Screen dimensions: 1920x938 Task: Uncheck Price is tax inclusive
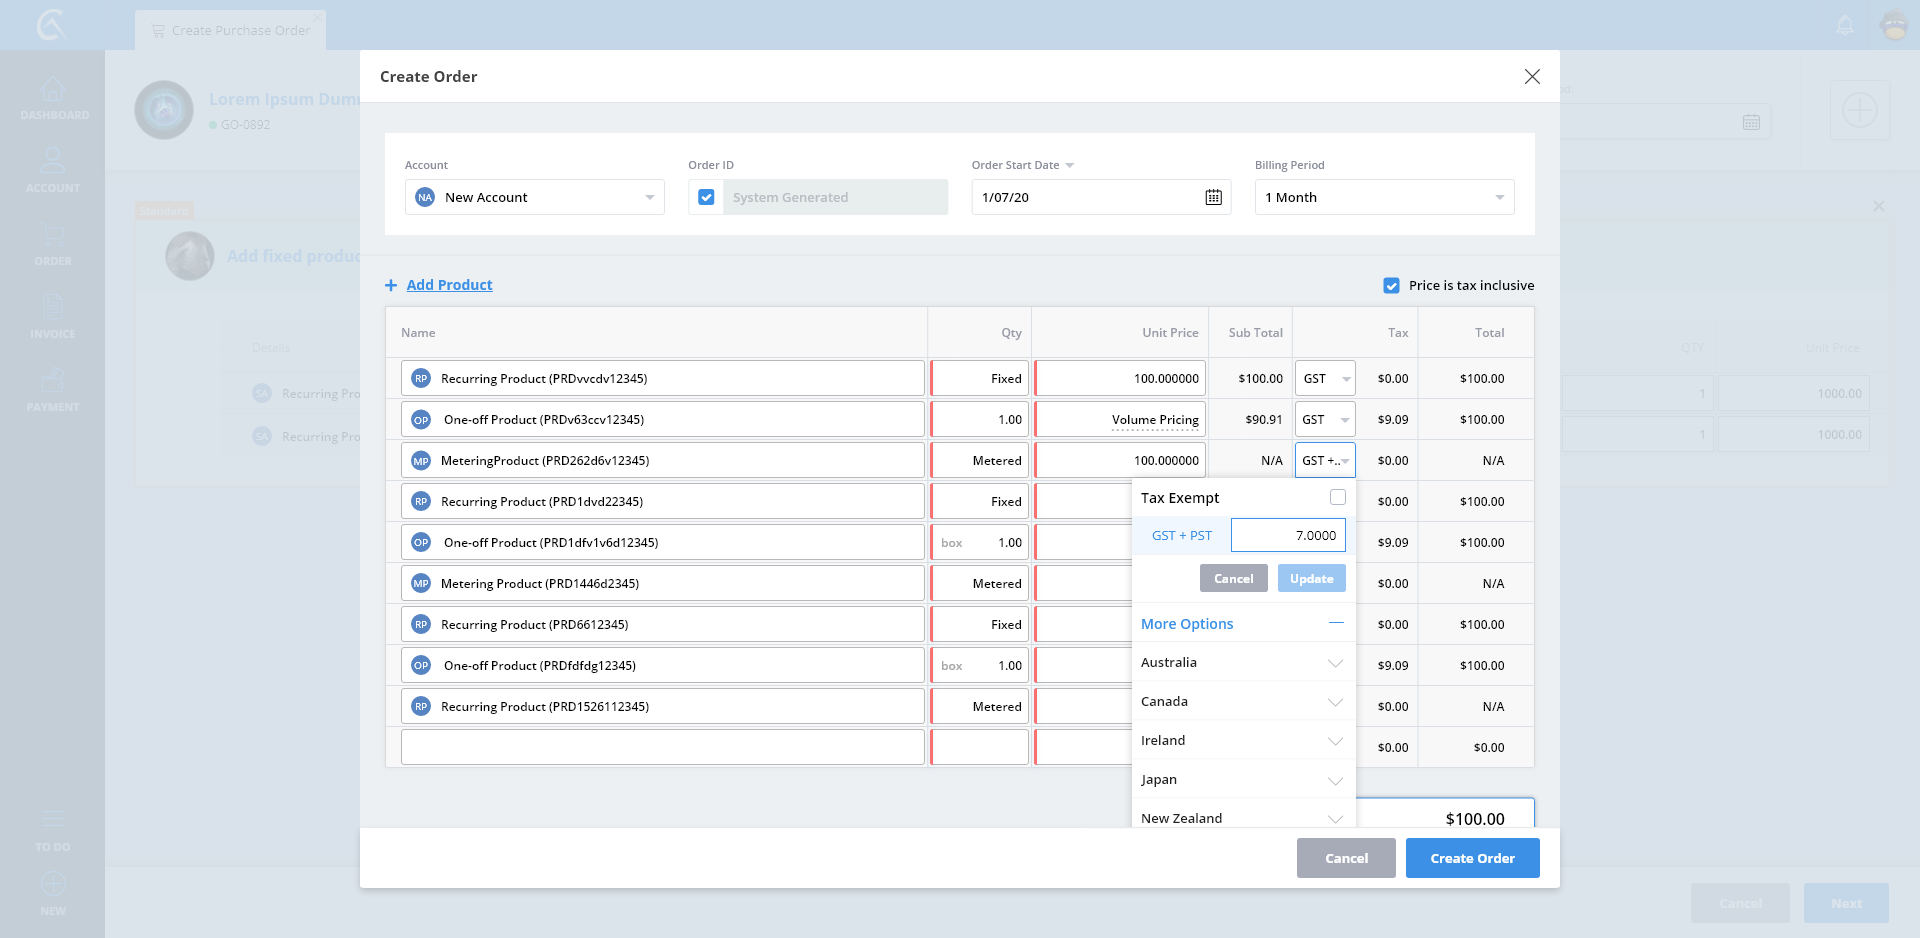coord(1391,286)
